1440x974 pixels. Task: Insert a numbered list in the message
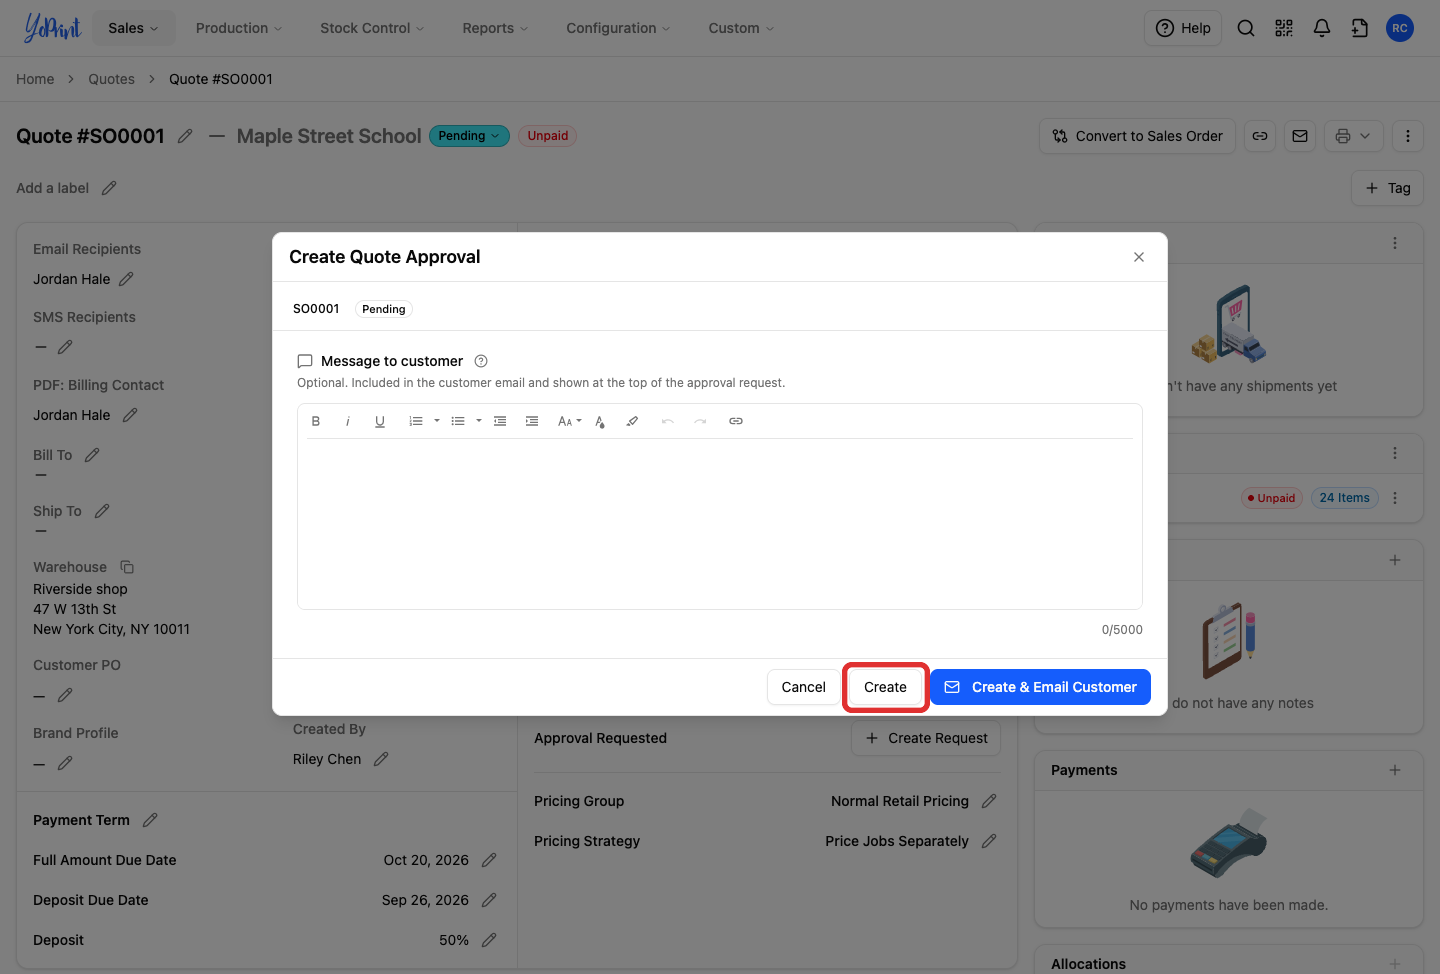(x=416, y=421)
